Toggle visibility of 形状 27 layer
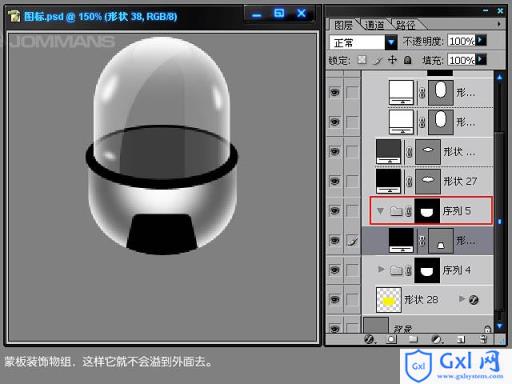Viewport: 512px width, 384px height. 335,181
